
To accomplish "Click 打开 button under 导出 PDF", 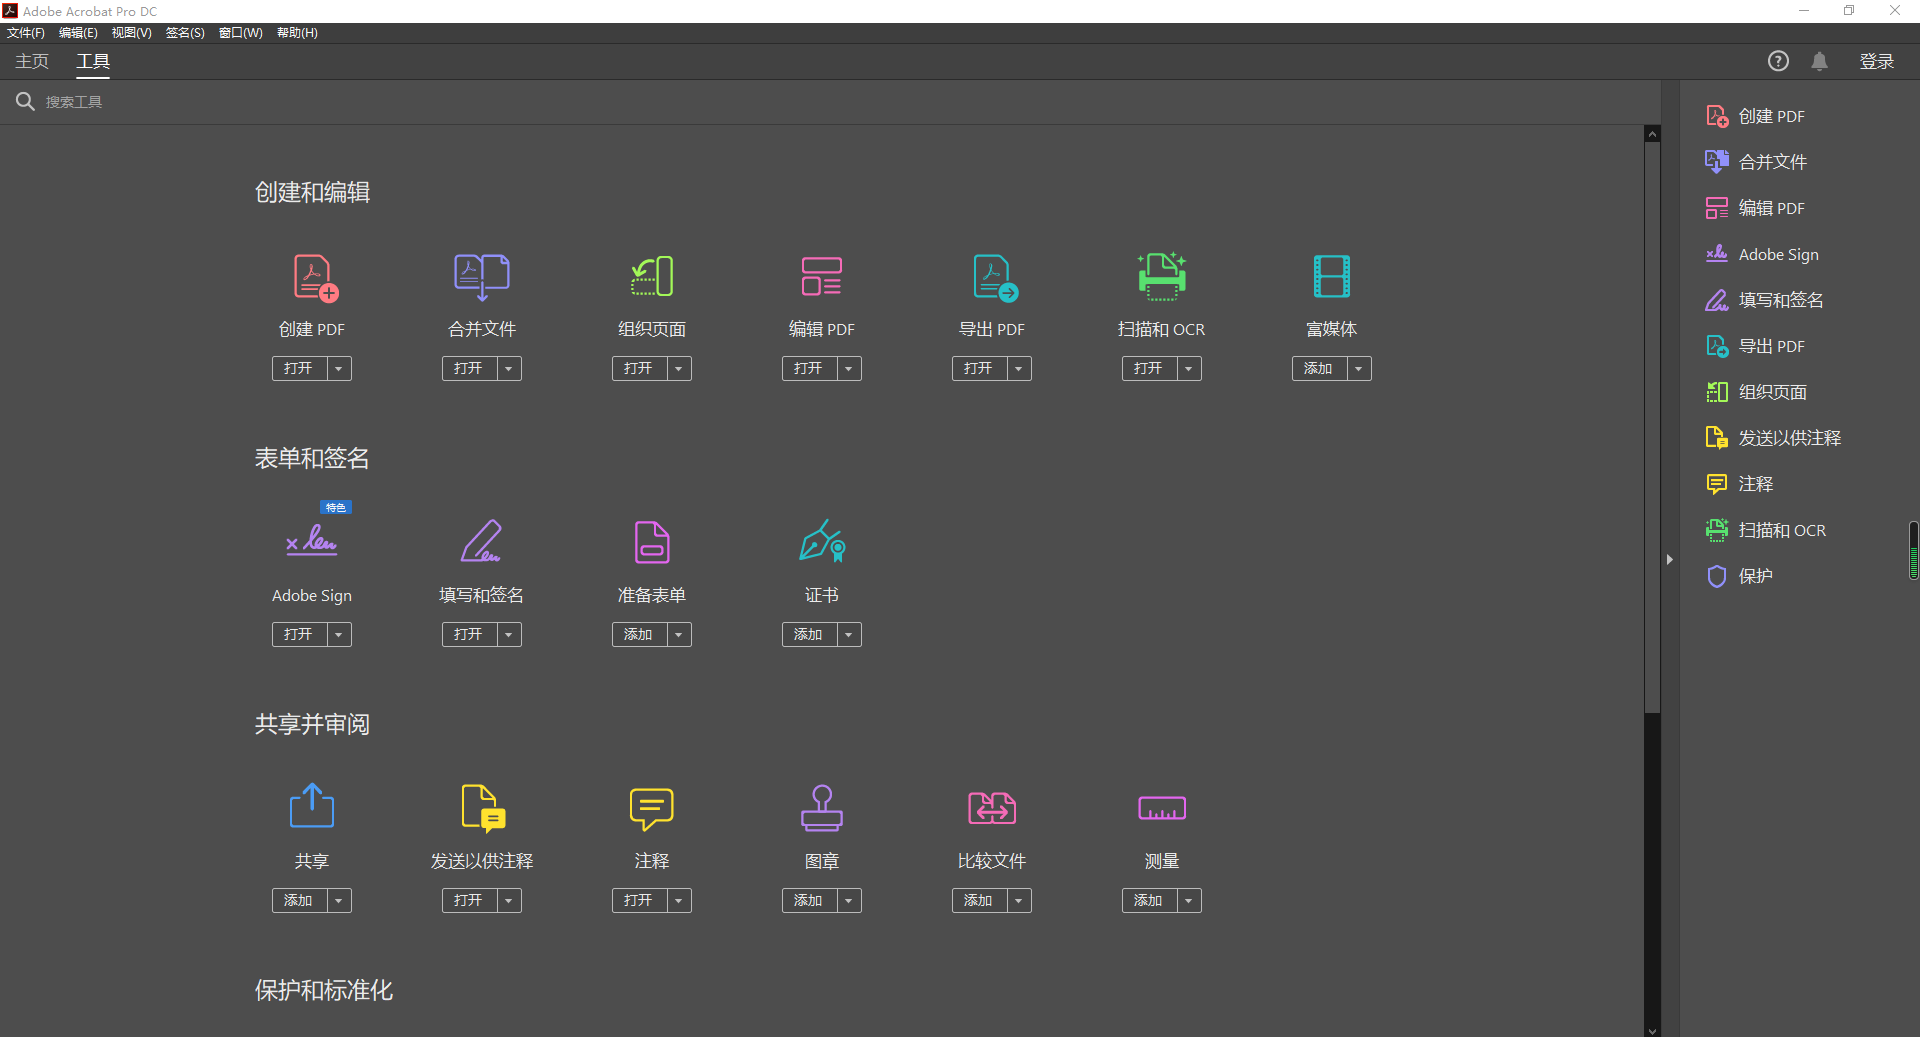I will click(979, 369).
